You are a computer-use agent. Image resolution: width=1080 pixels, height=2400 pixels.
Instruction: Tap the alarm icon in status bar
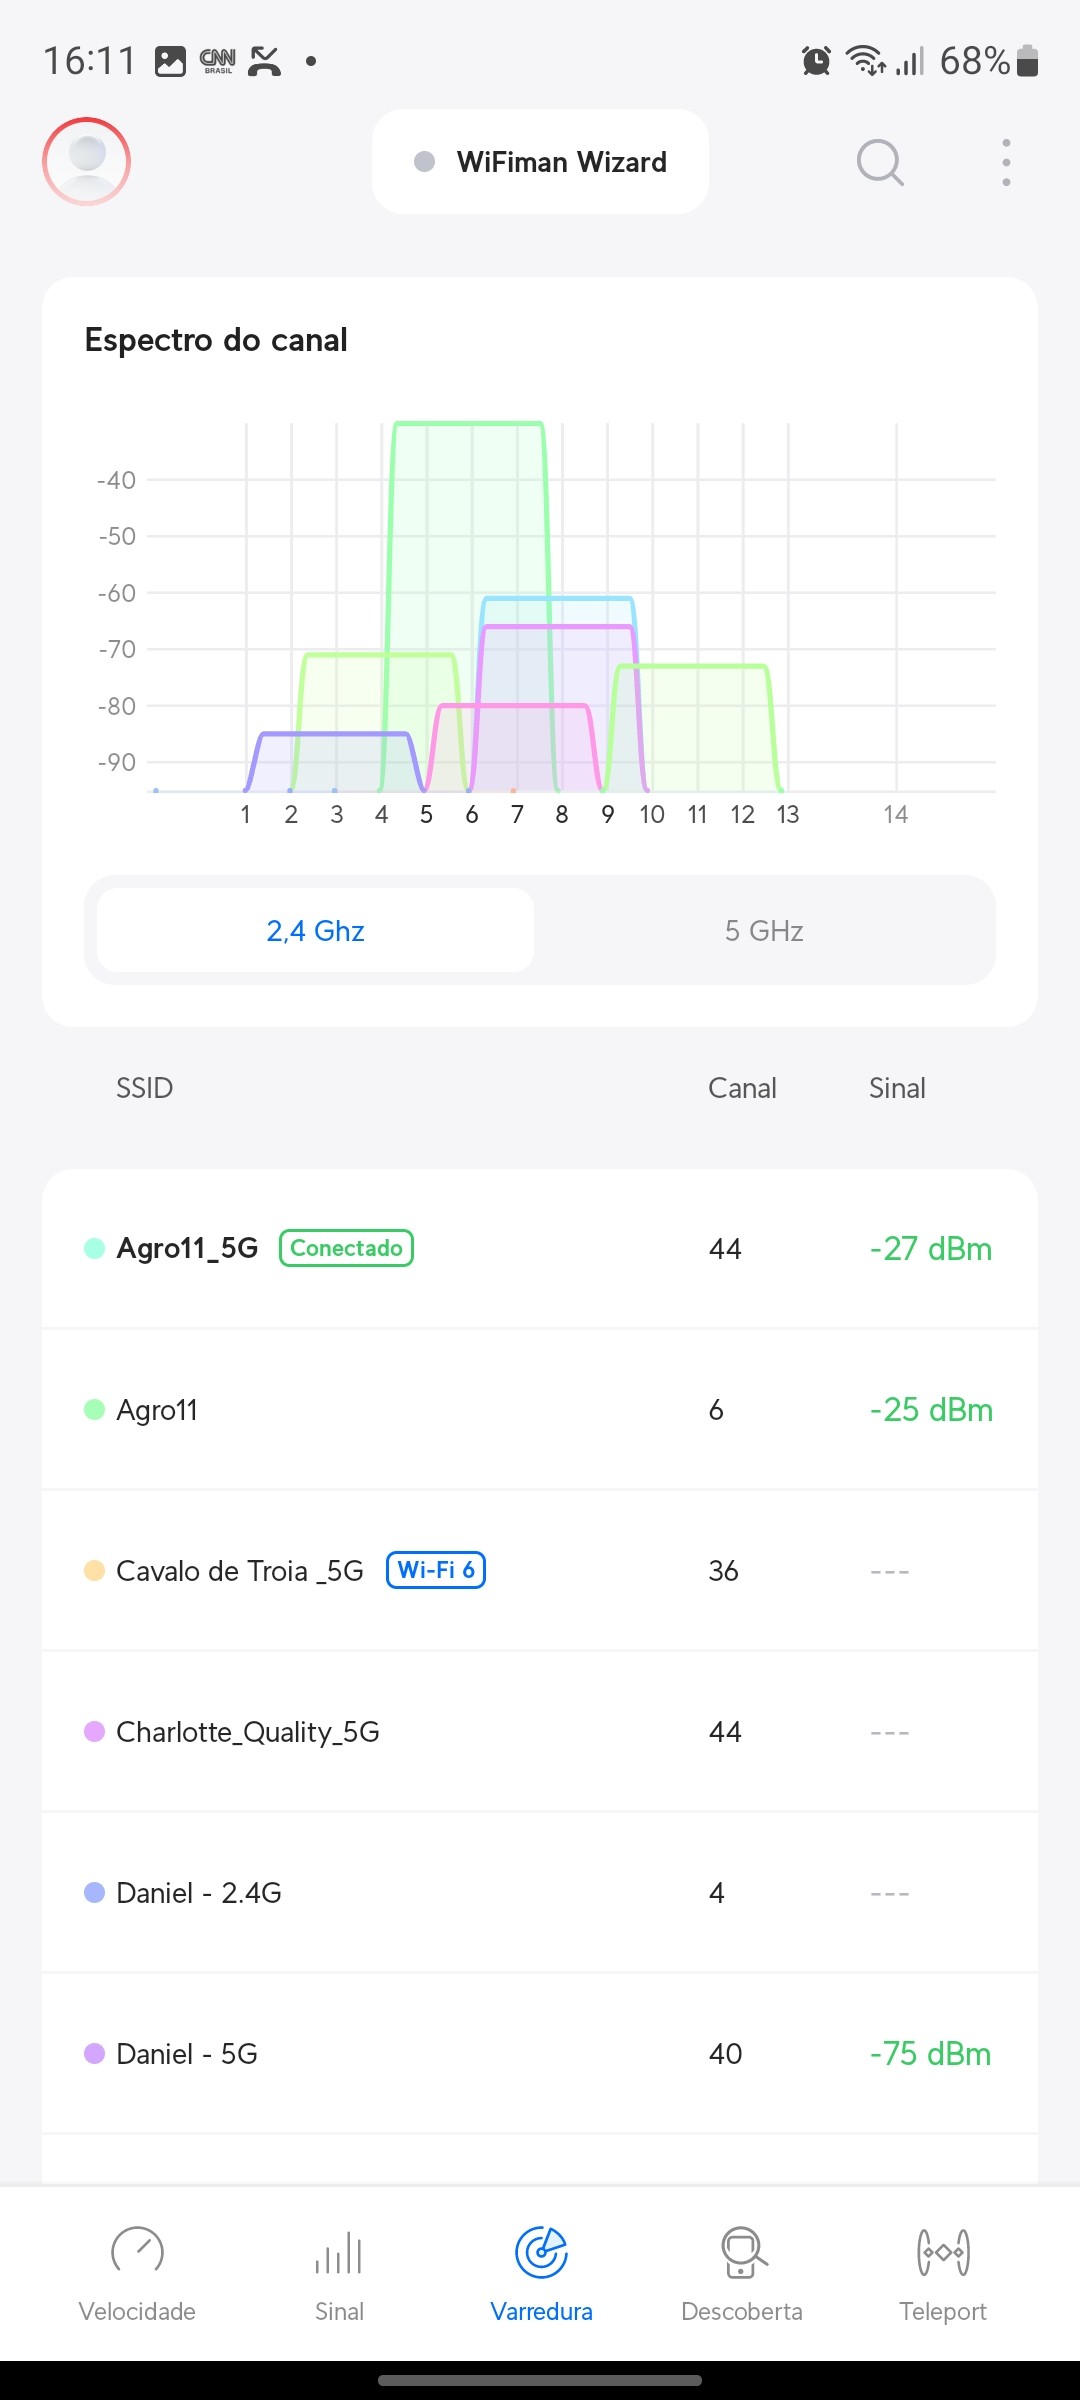click(x=816, y=61)
